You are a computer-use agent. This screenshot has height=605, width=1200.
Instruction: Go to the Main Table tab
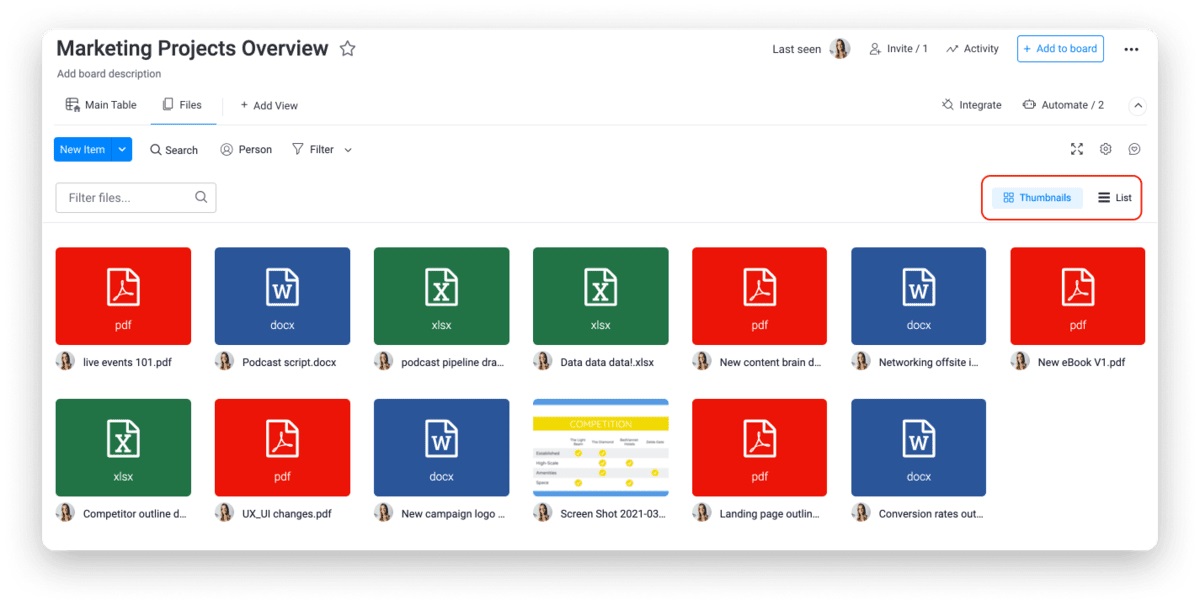tap(101, 105)
